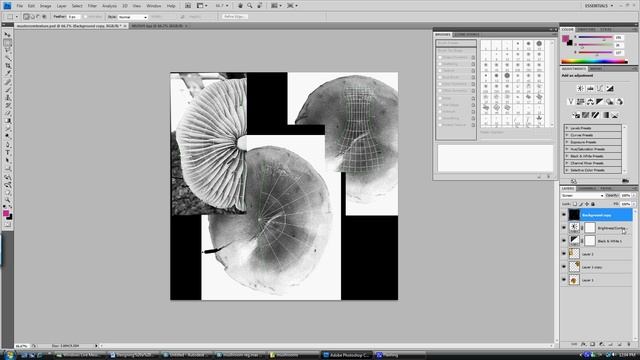Add an Invert adjustment

point(576,115)
